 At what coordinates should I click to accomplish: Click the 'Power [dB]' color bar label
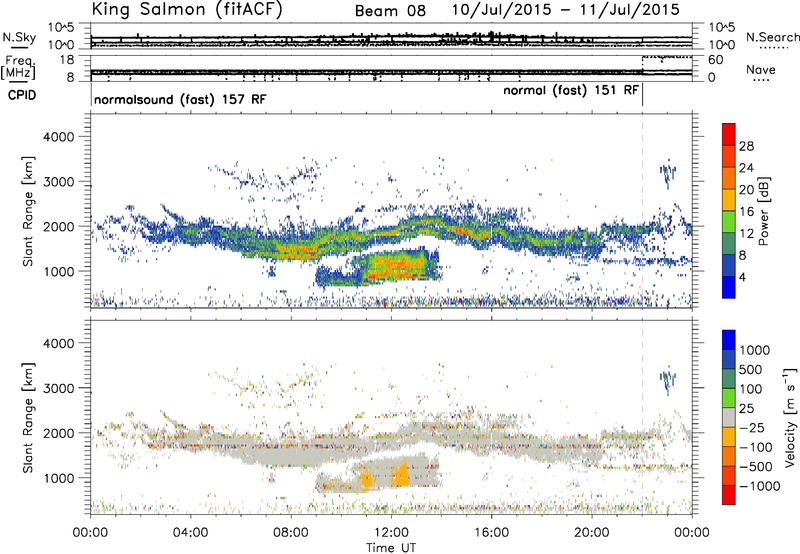[764, 211]
